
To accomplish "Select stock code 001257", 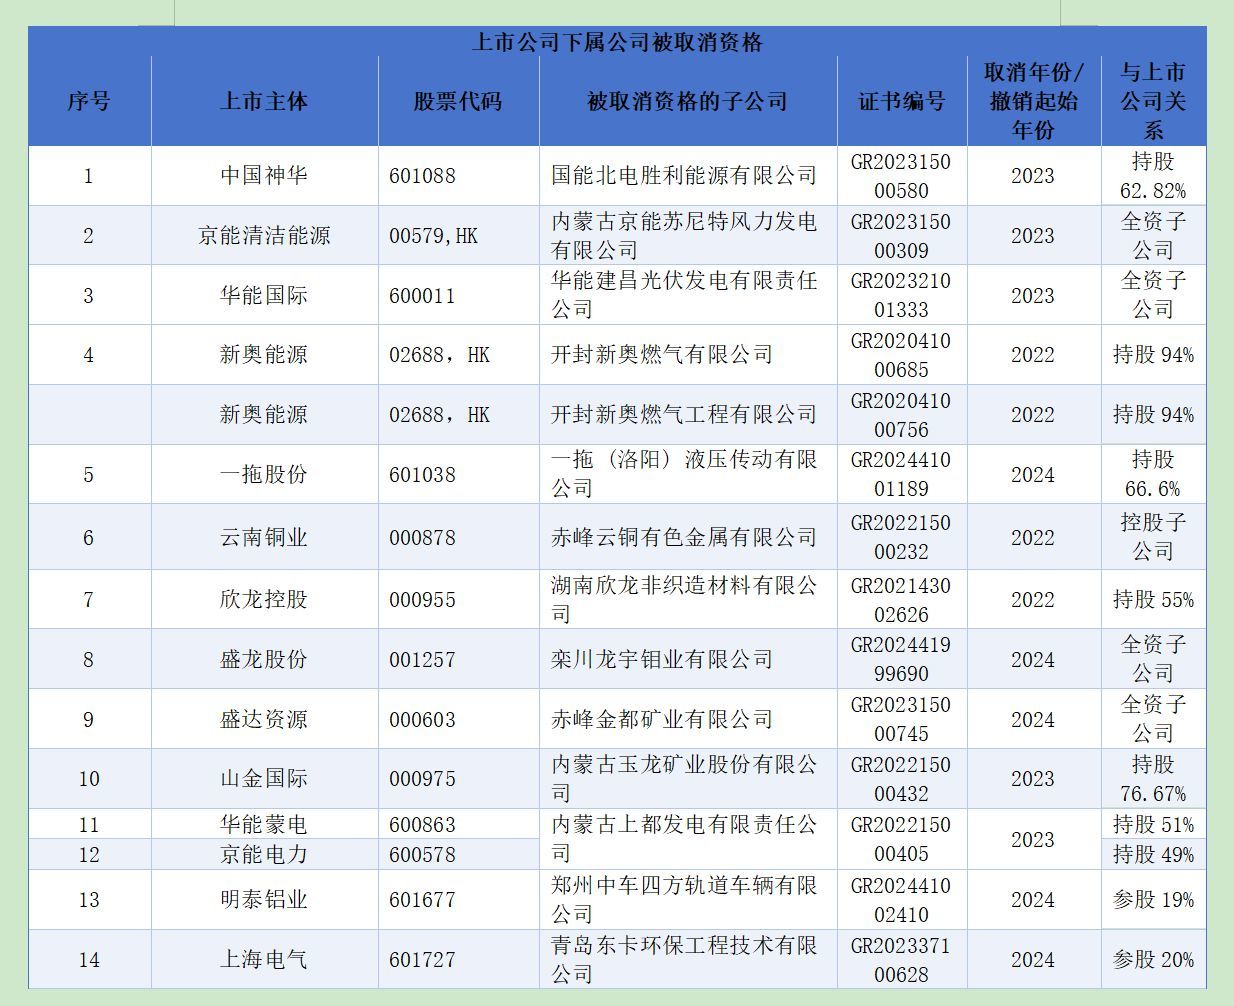I will [x=458, y=659].
